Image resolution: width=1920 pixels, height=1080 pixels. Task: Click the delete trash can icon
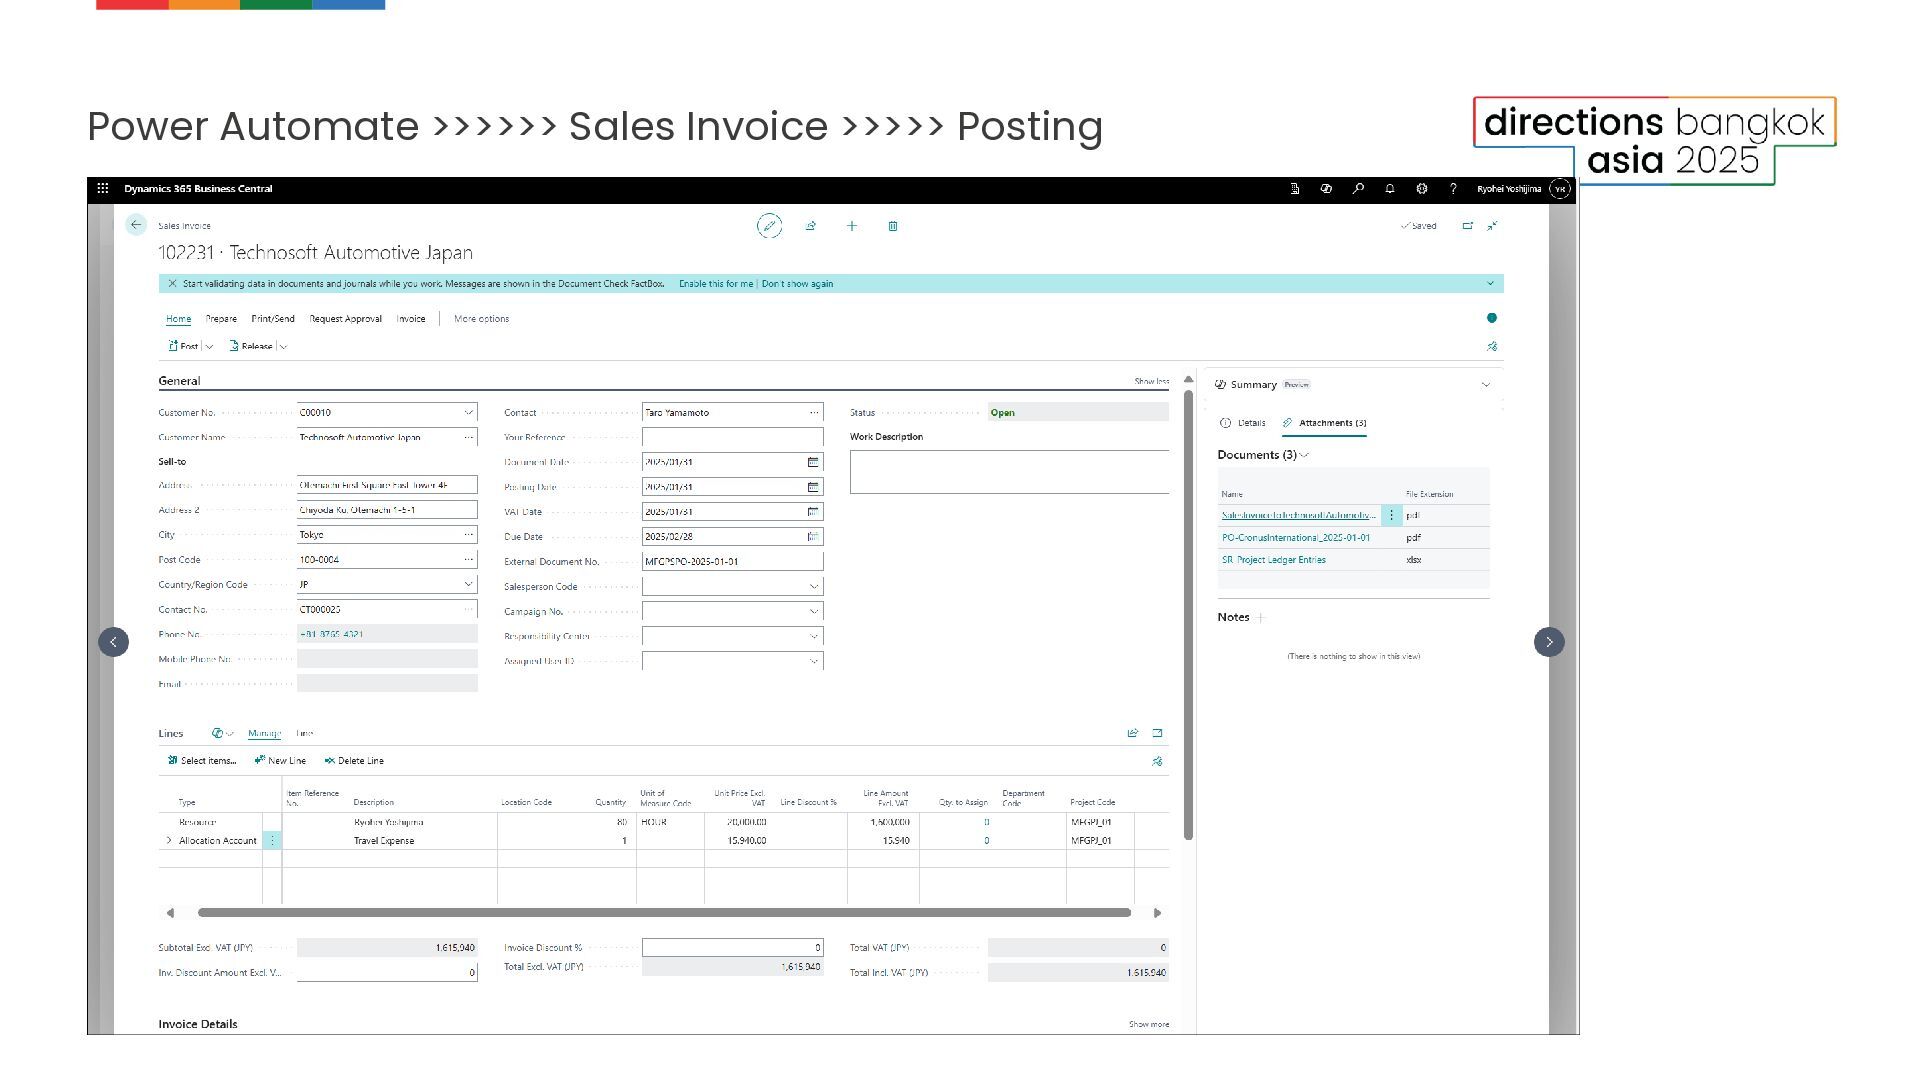coord(893,226)
